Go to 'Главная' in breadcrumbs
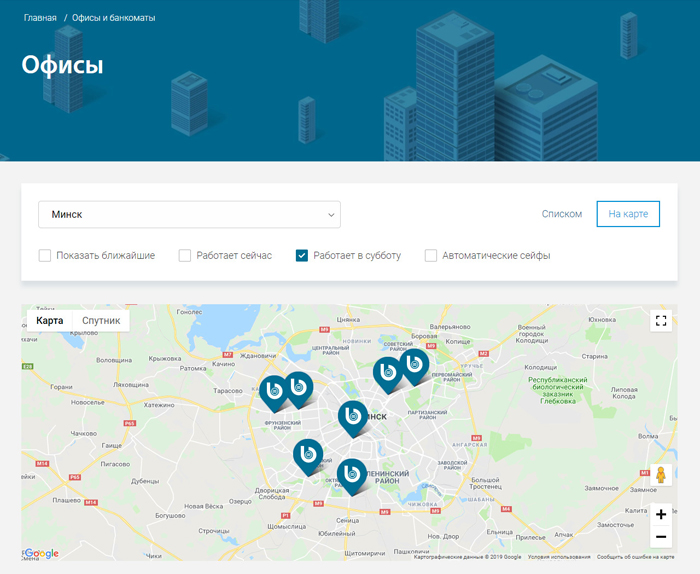This screenshot has width=700, height=574. [40, 18]
